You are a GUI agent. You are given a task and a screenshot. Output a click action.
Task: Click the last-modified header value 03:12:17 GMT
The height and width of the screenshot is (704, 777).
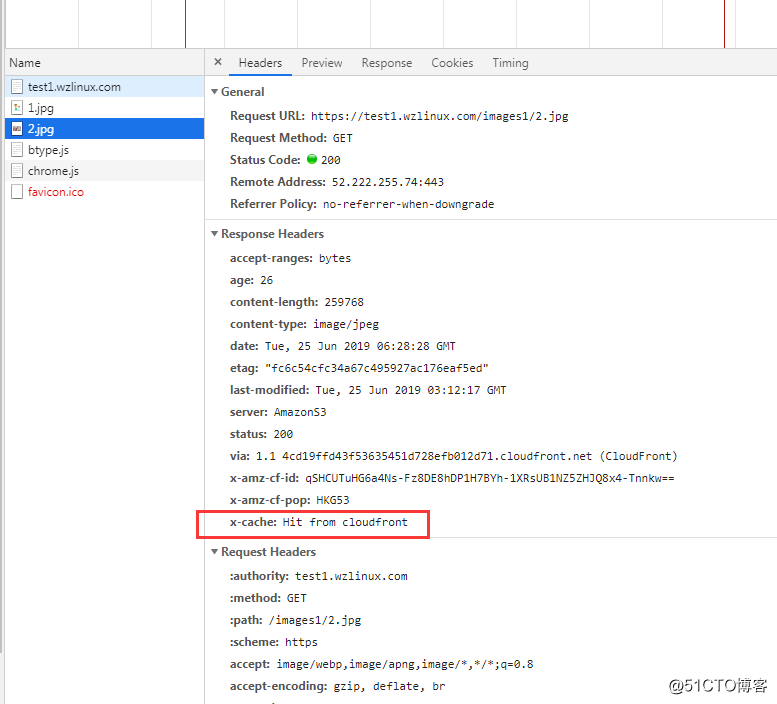pos(411,390)
